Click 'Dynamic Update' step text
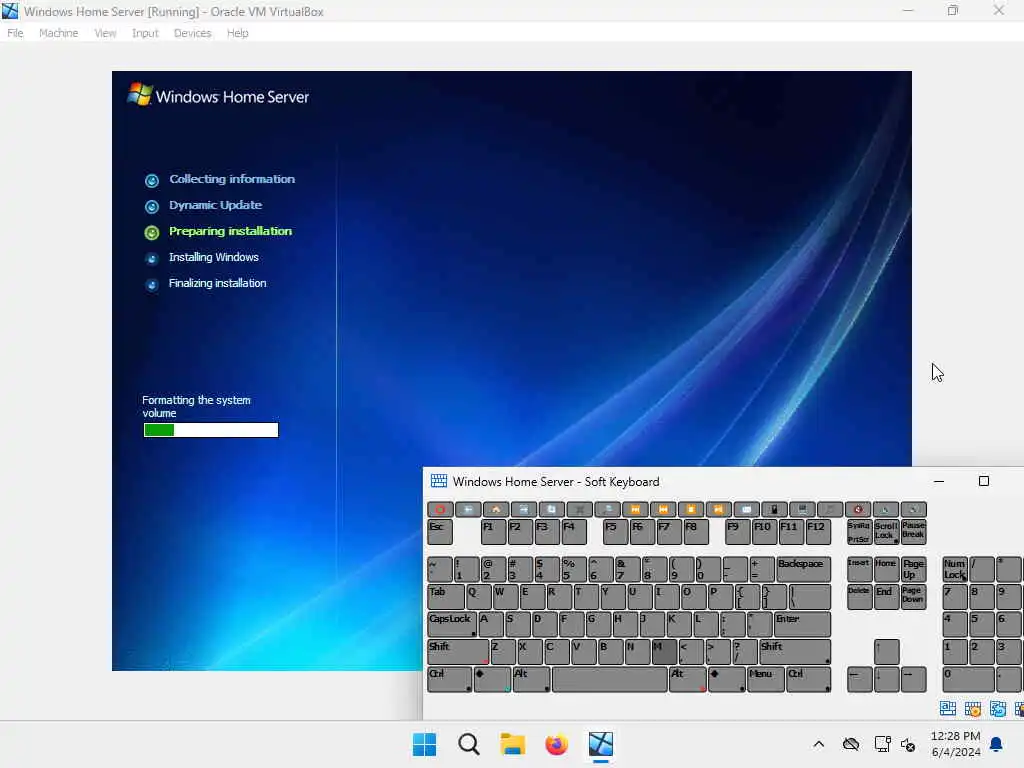This screenshot has height=768, width=1024. 216,205
